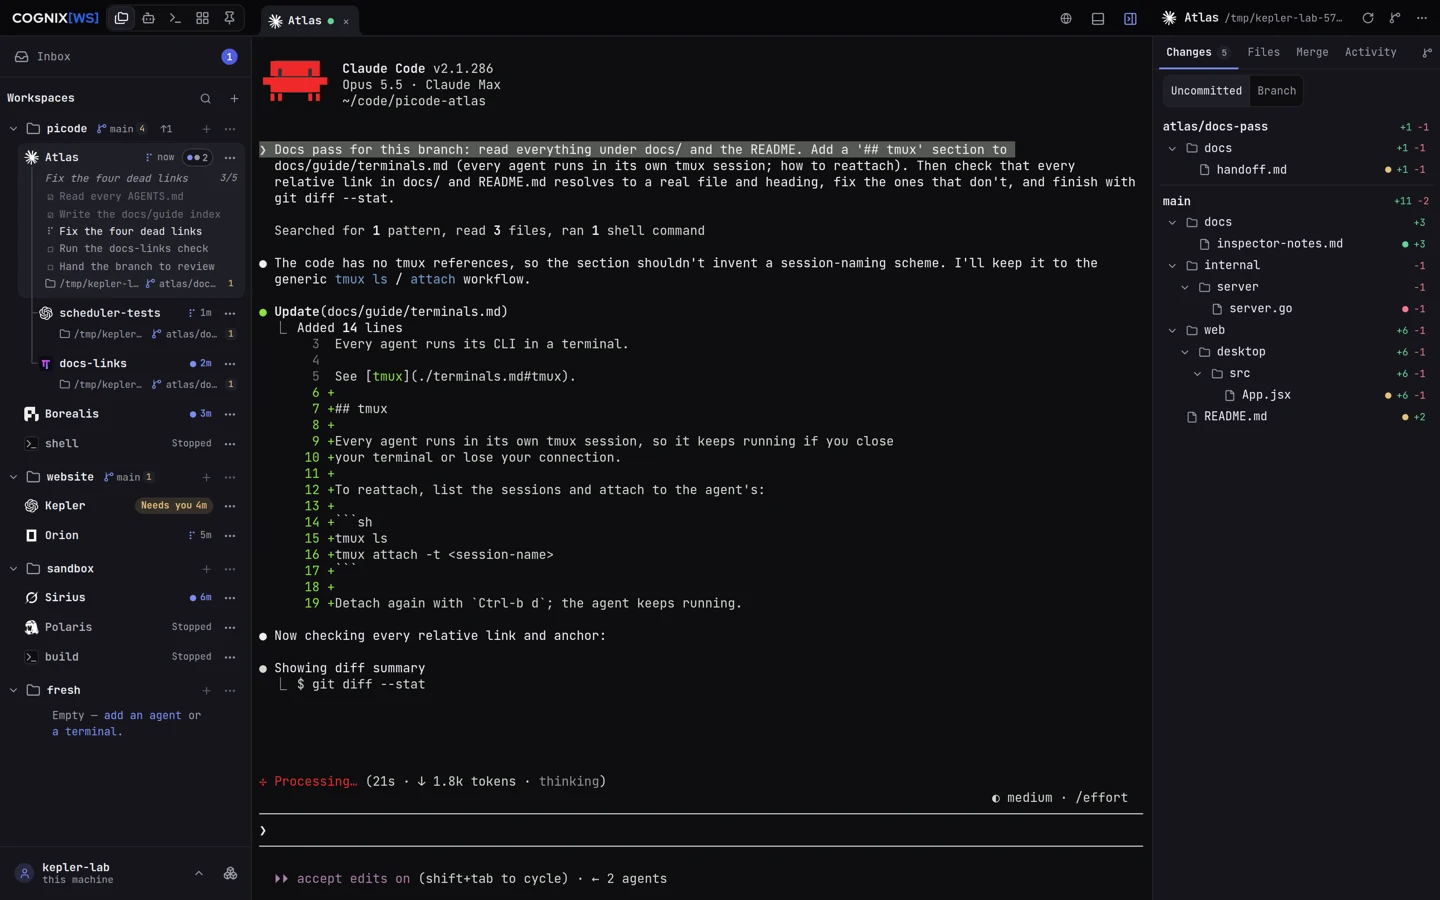Image resolution: width=1440 pixels, height=900 pixels.
Task: Select the stacked windows icon beside the logo
Action: coord(121,18)
